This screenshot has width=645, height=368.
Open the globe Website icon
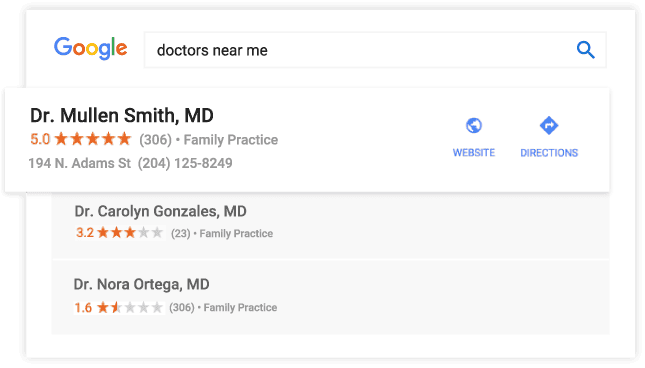click(473, 125)
